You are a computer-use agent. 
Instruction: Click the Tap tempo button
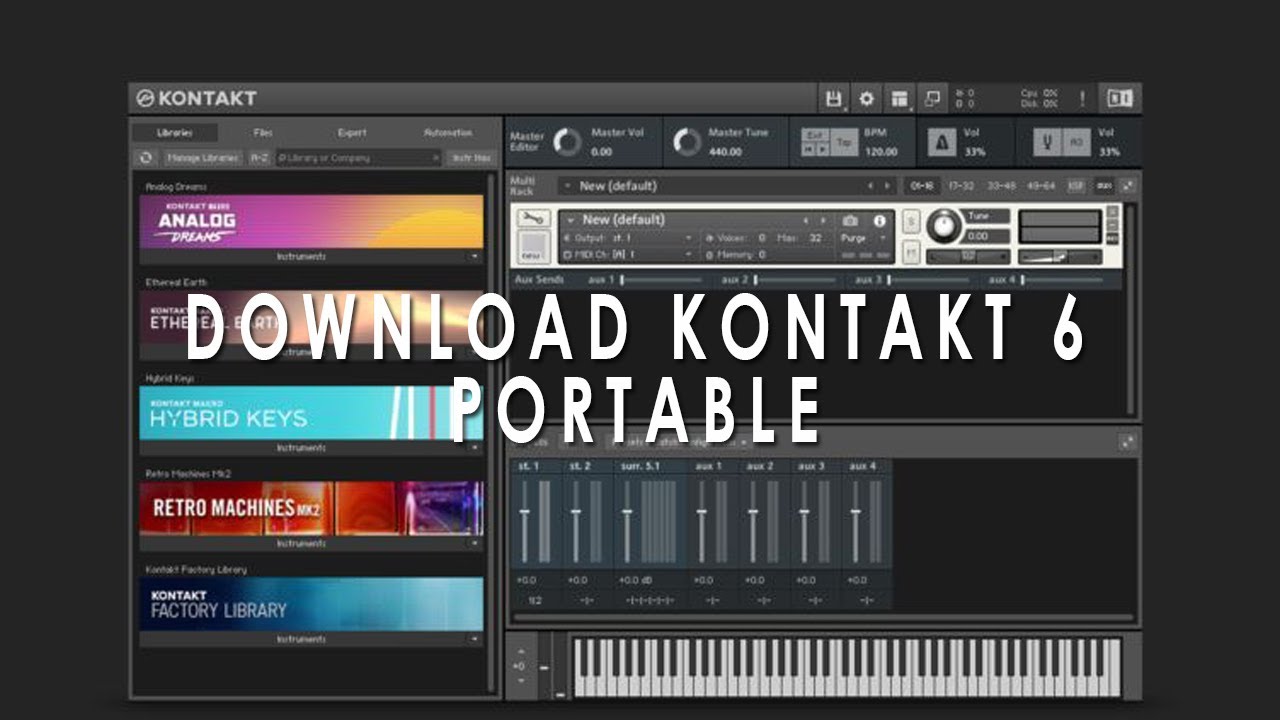tap(845, 142)
